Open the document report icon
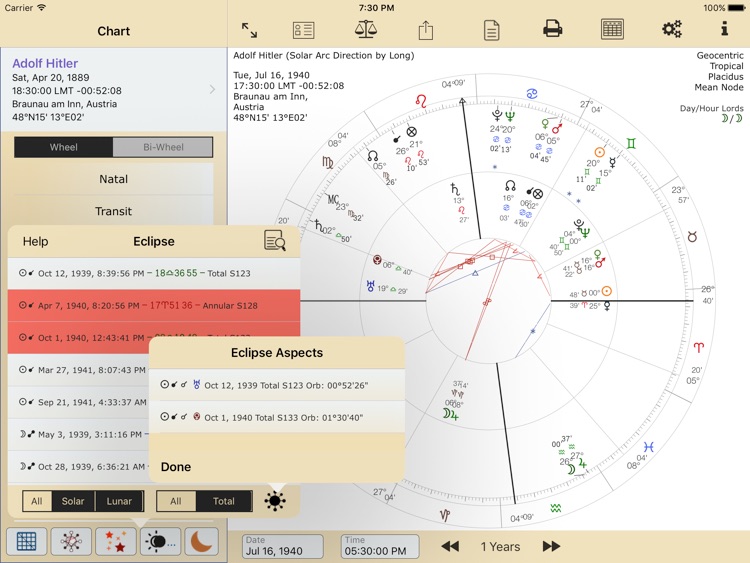750x563 pixels. point(492,31)
